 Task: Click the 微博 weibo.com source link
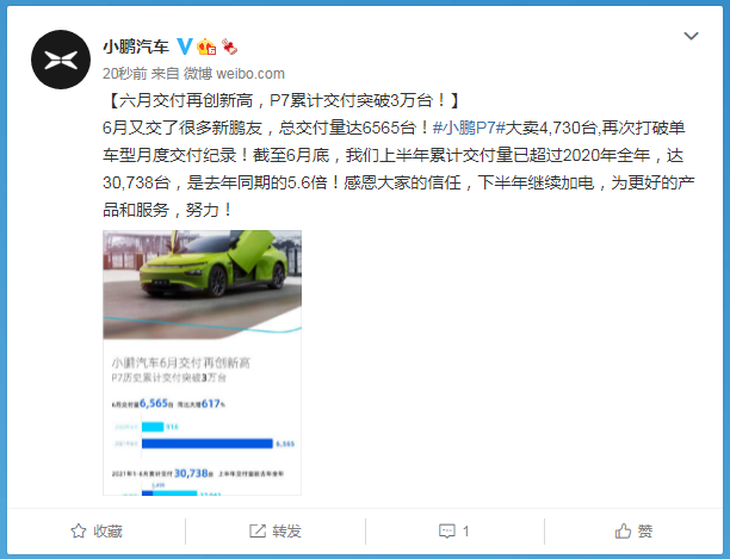coord(234,74)
